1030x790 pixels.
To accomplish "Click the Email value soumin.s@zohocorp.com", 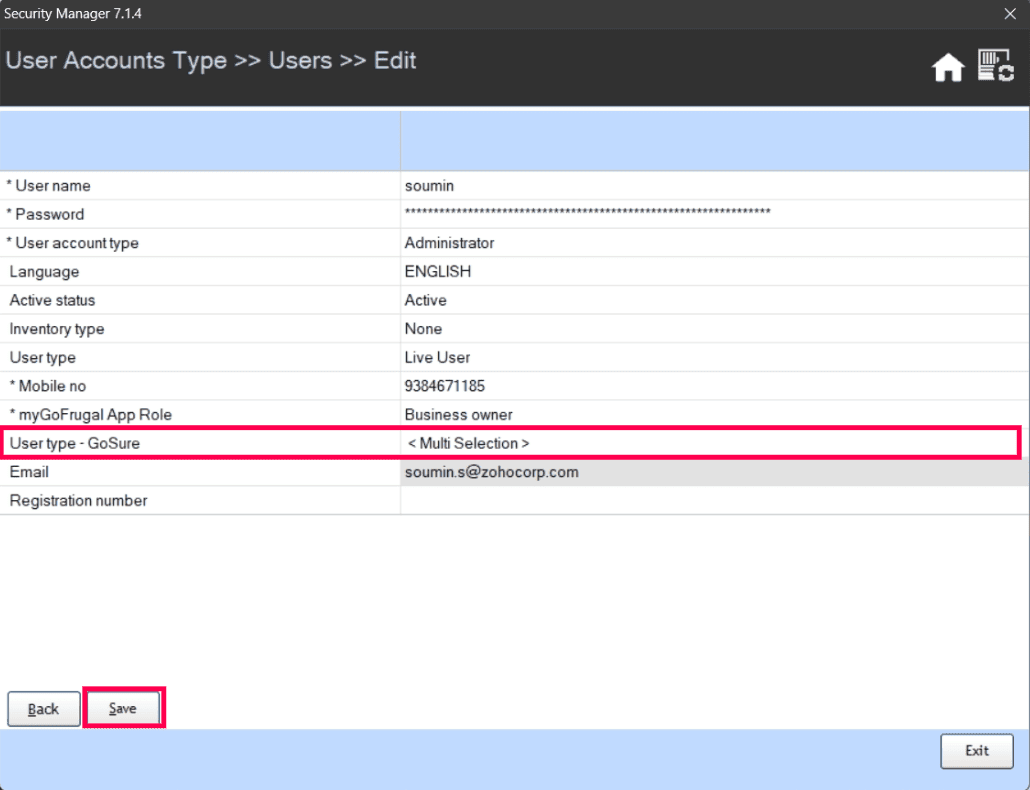I will [x=715, y=472].
